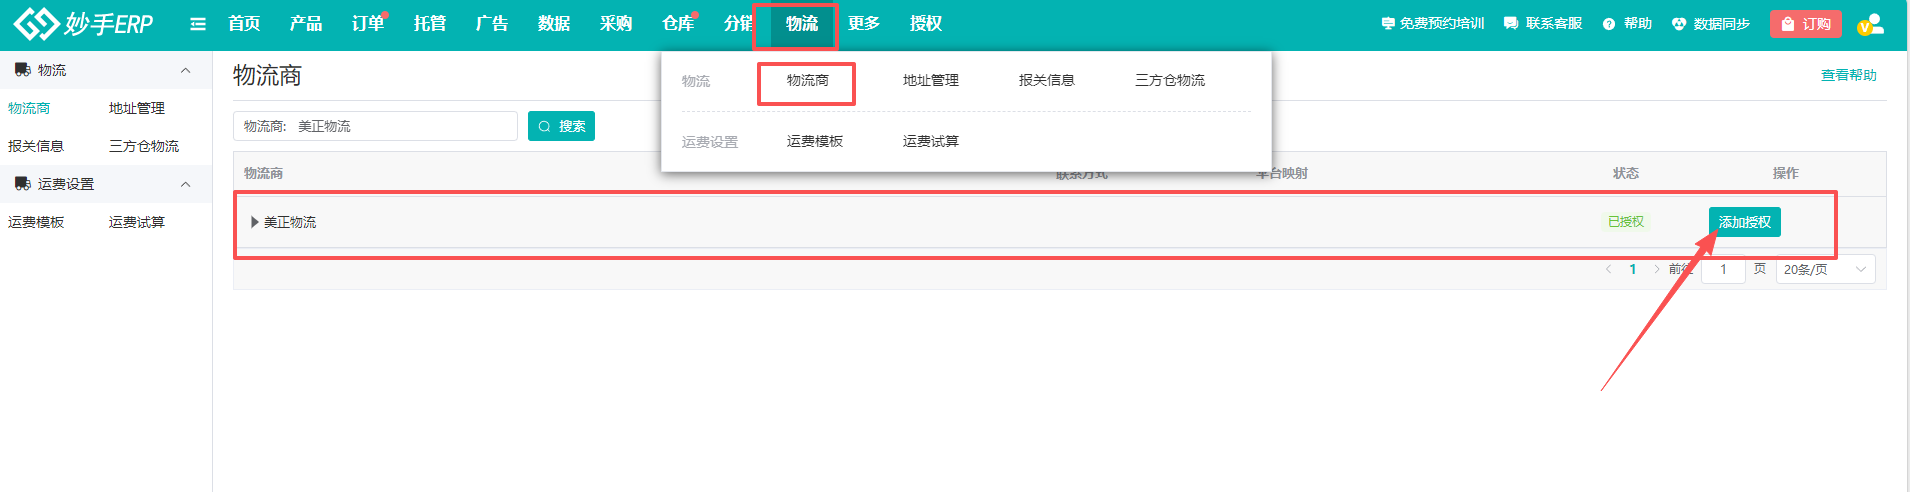
Task: Go to previous page arrow
Action: (1608, 269)
